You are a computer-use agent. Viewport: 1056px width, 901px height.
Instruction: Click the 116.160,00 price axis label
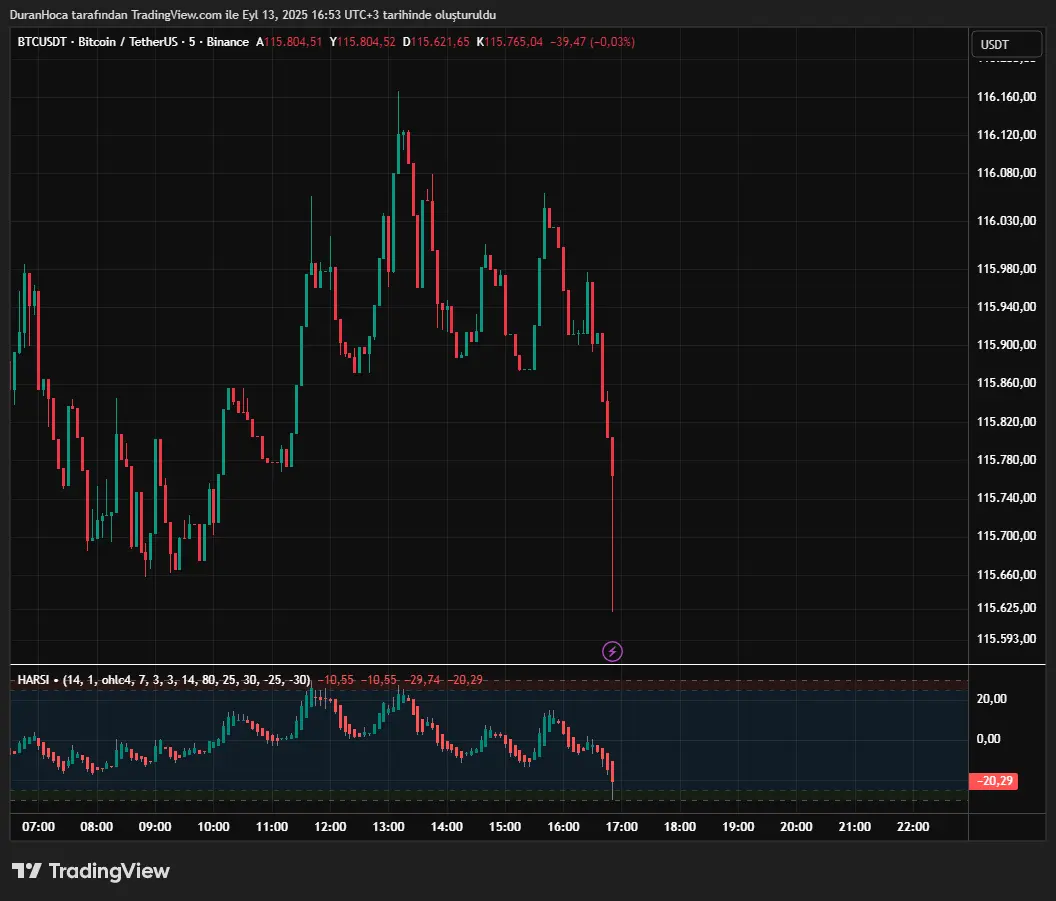pyautogui.click(x=1006, y=97)
